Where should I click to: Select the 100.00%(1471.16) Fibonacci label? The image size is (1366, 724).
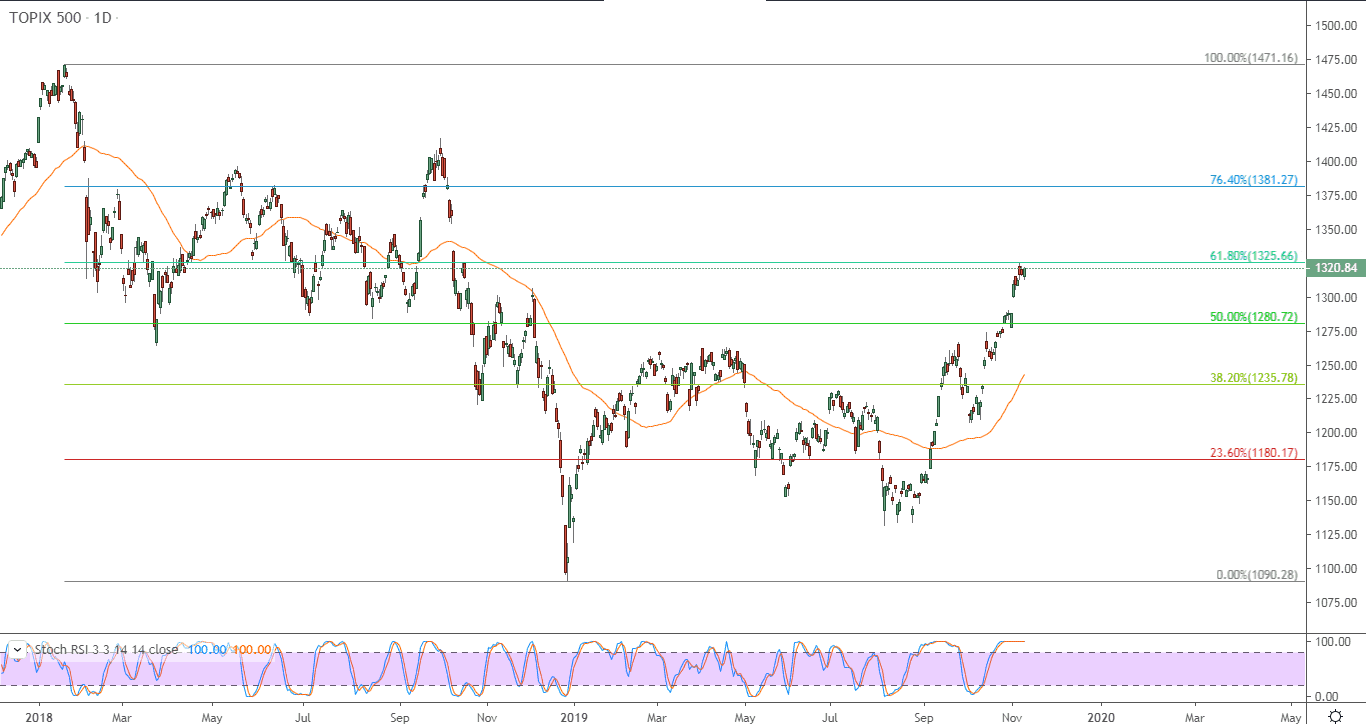click(x=1251, y=58)
